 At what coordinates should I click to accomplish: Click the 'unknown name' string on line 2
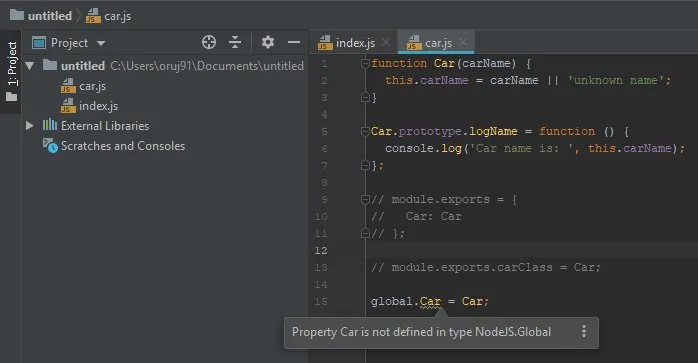pyautogui.click(x=615, y=80)
